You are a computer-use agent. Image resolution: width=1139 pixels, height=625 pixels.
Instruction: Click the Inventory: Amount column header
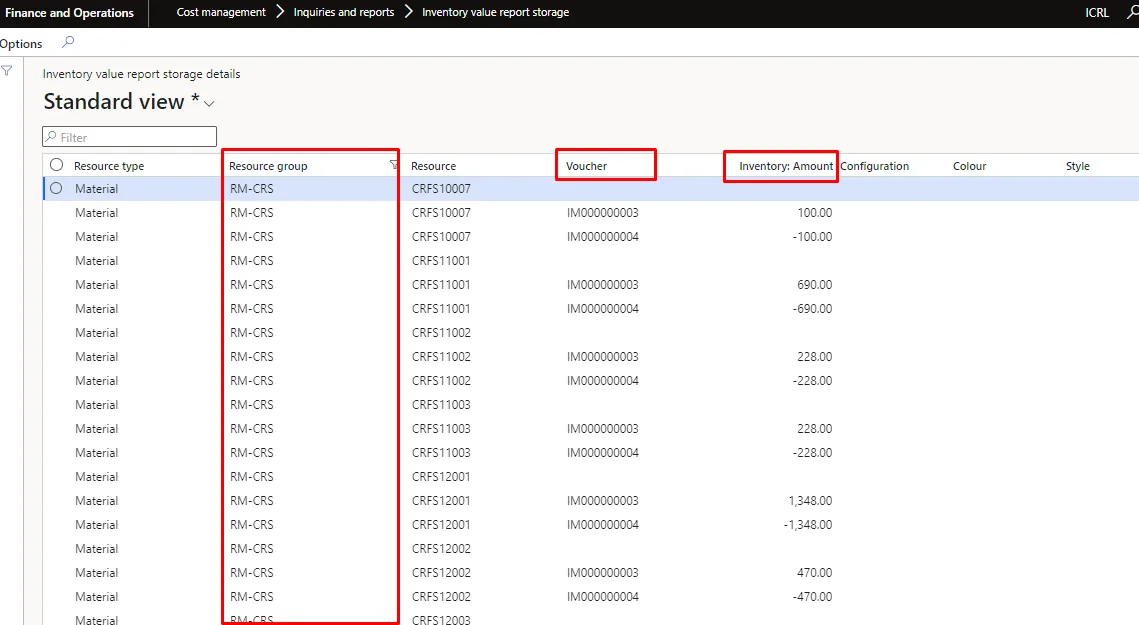coord(786,166)
